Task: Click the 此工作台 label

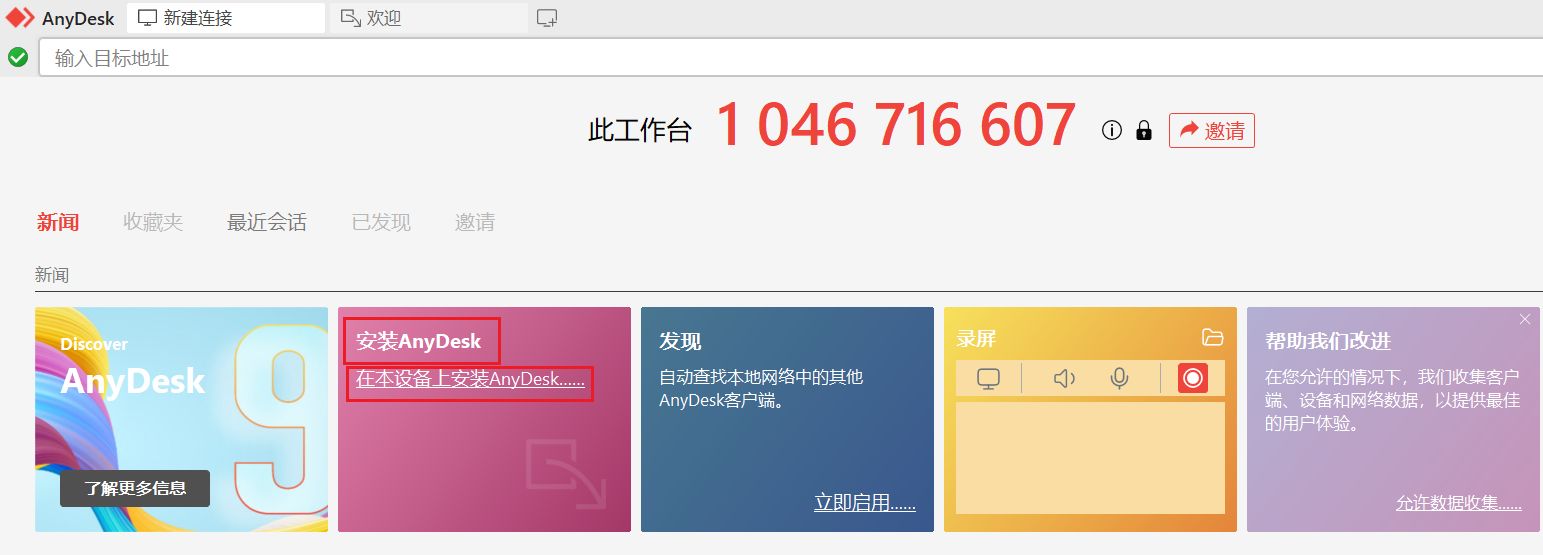Action: click(x=640, y=130)
